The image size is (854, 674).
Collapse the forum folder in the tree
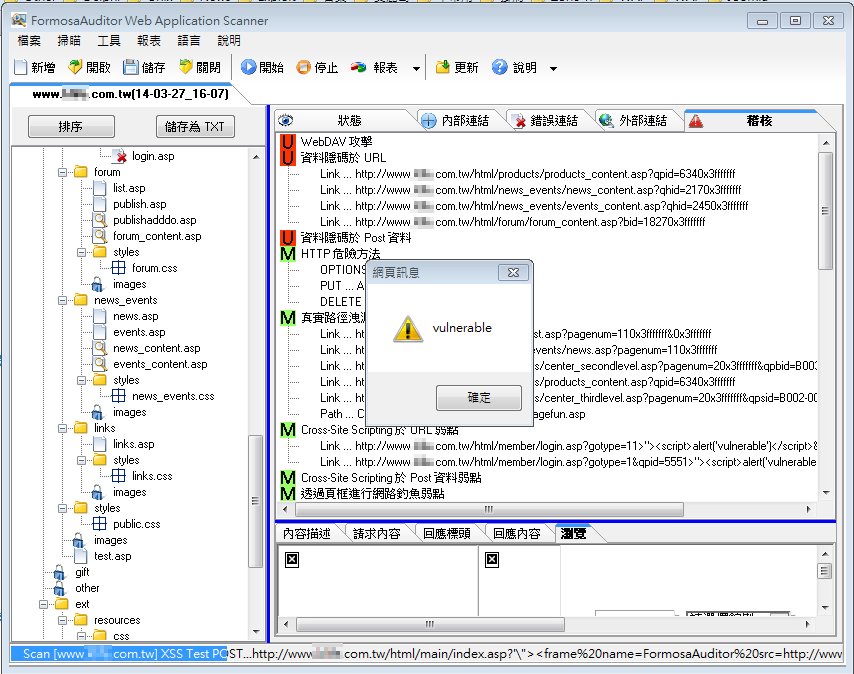tap(62, 172)
